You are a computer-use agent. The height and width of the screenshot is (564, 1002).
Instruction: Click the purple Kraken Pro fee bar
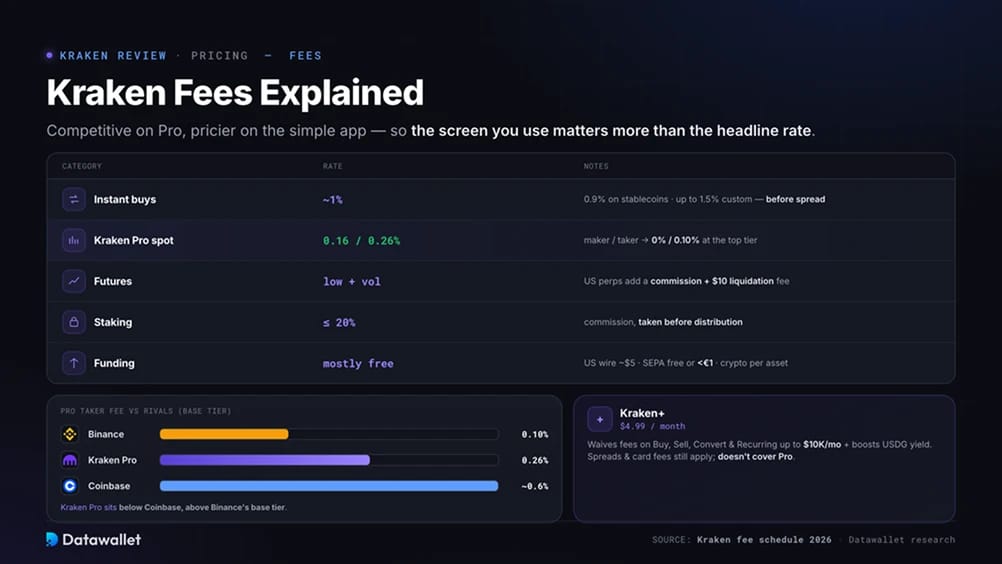click(x=265, y=460)
